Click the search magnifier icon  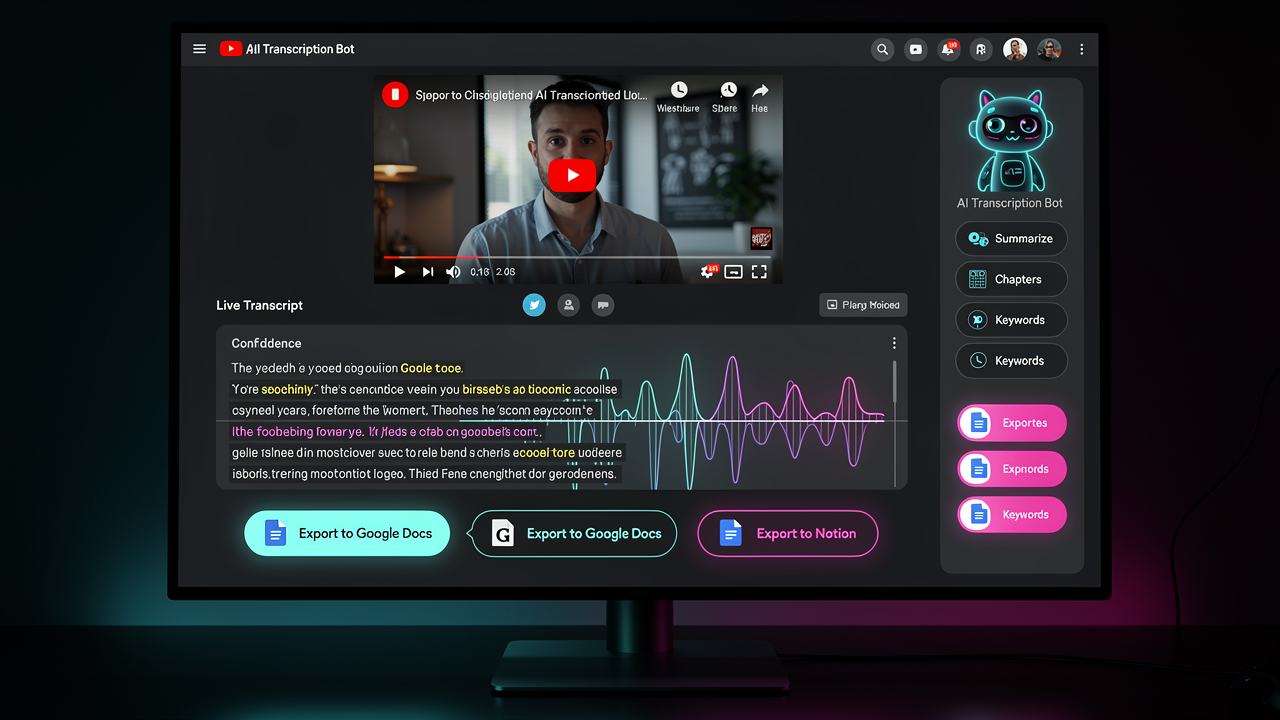pyautogui.click(x=882, y=49)
